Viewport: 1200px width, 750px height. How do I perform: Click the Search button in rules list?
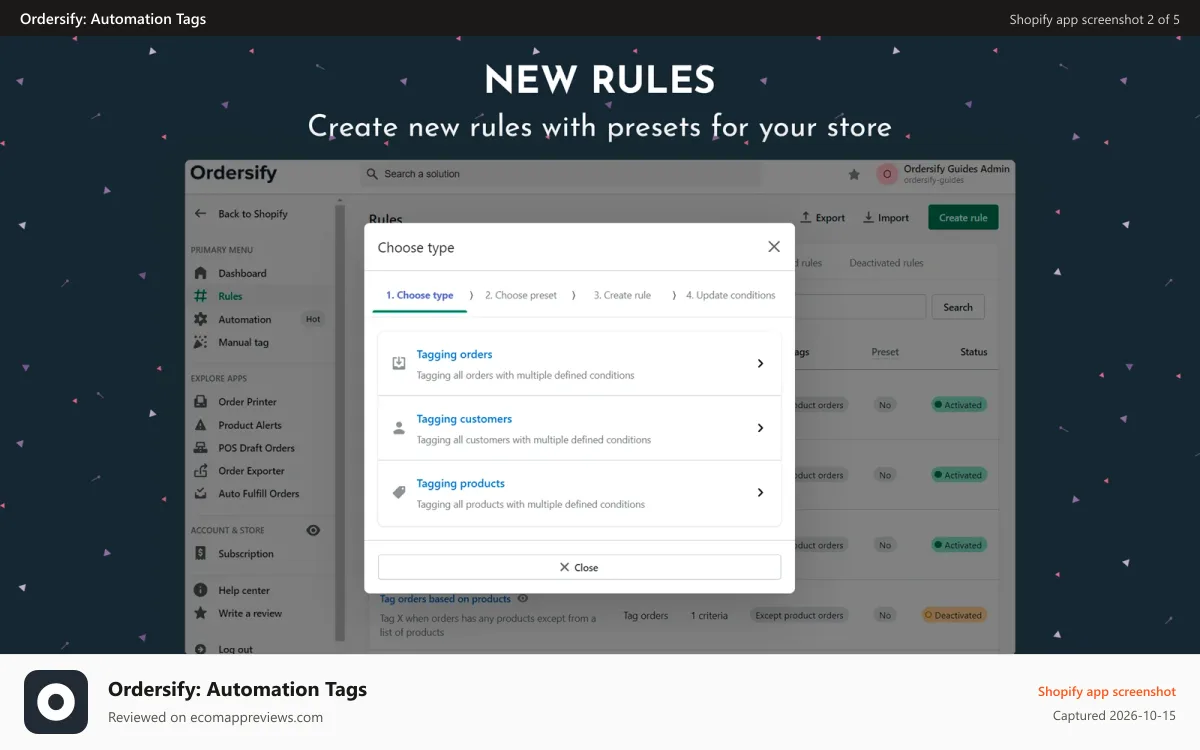[958, 307]
